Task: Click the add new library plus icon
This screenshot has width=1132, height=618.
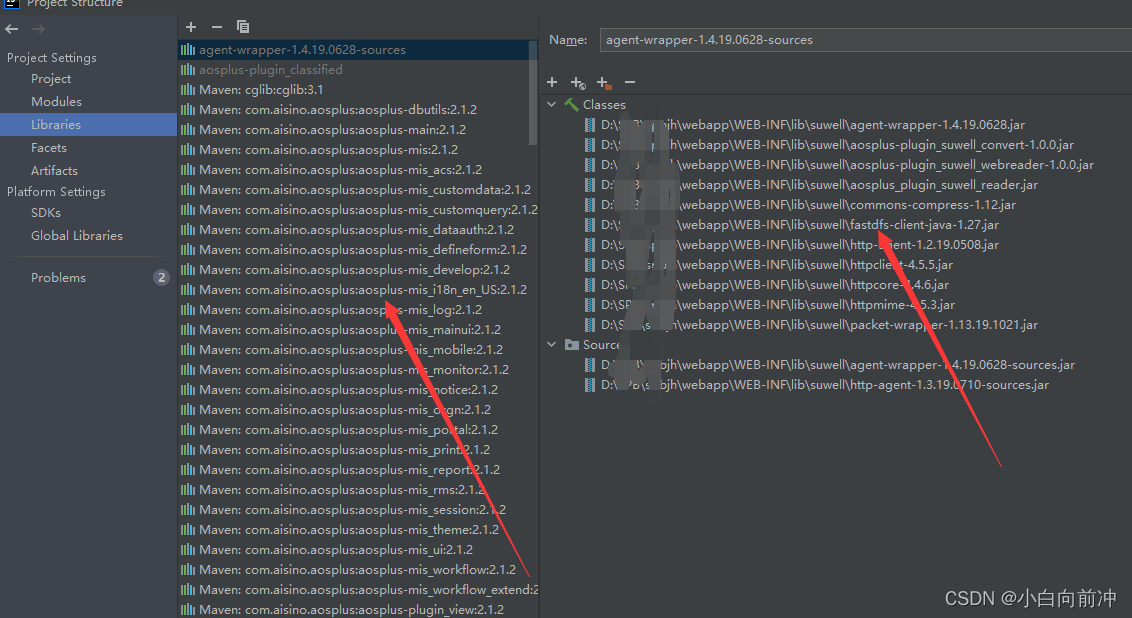Action: [x=191, y=26]
